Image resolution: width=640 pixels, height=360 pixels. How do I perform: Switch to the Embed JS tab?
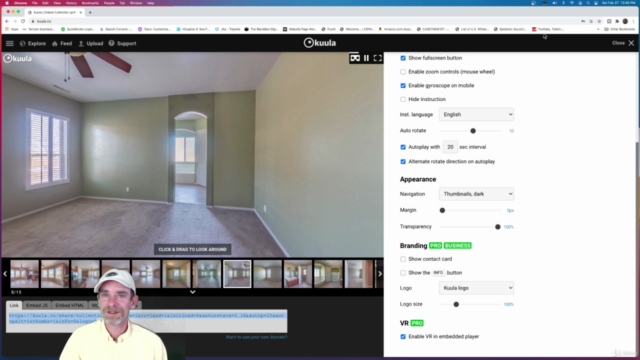[37, 305]
